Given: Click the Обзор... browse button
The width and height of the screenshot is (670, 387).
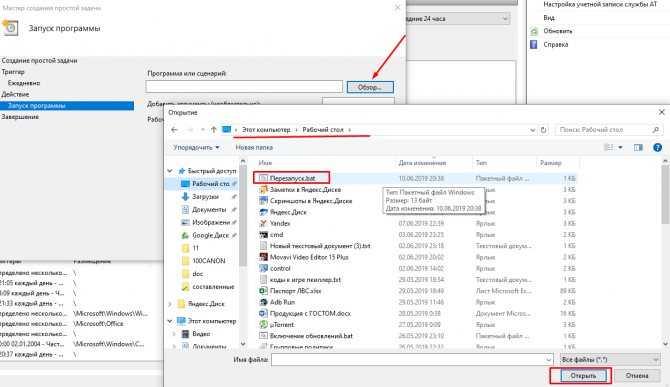Looking at the screenshot, I should (370, 87).
